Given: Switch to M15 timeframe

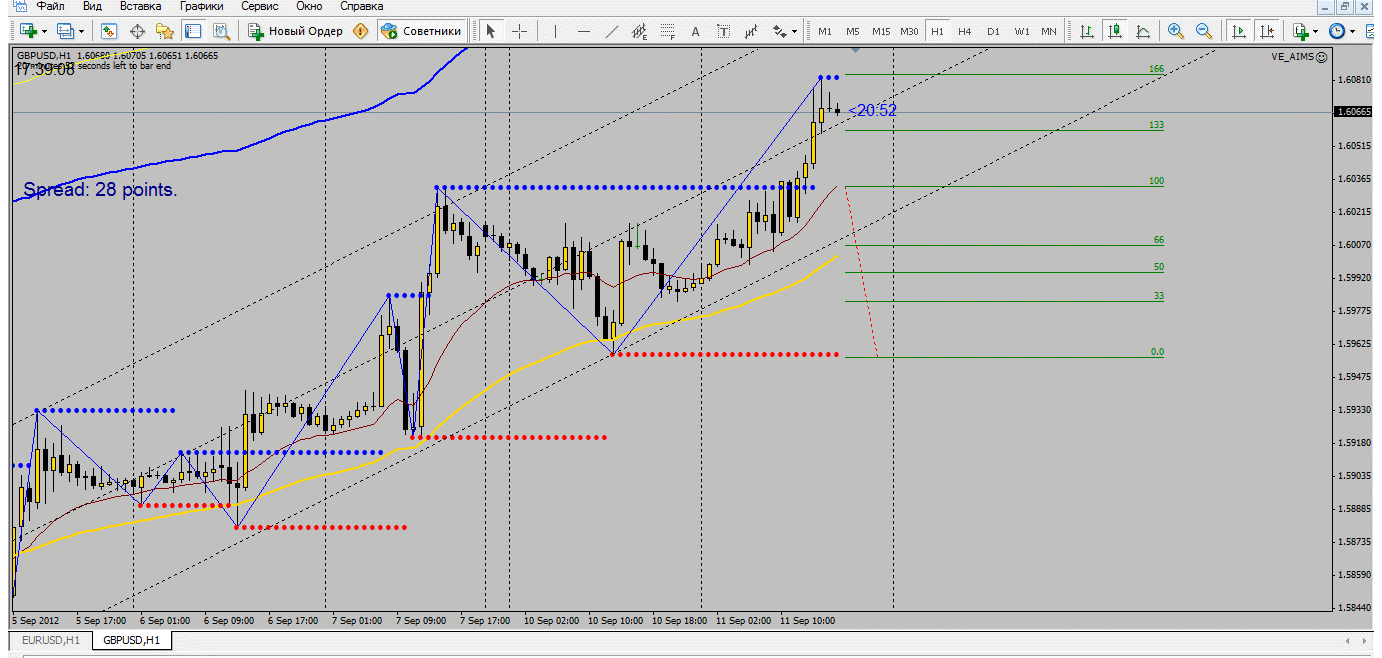Looking at the screenshot, I should [881, 31].
